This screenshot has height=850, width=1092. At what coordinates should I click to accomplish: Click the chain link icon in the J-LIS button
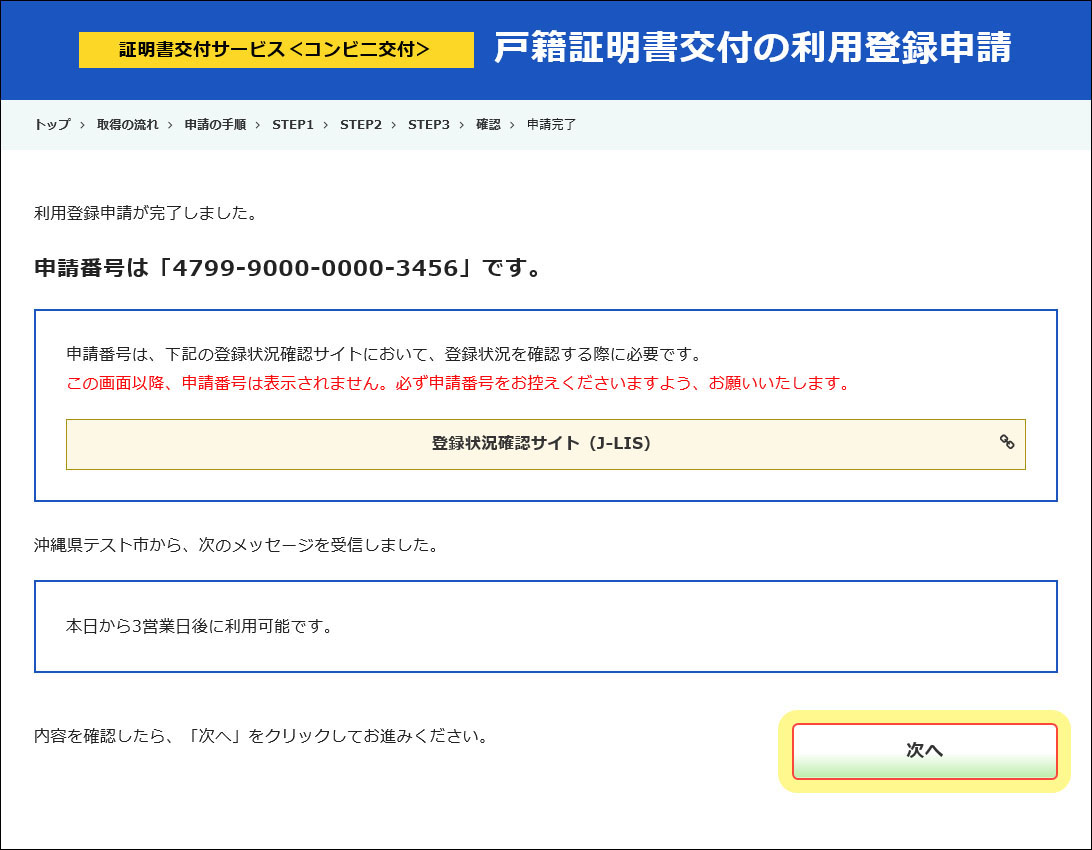[x=1006, y=441]
